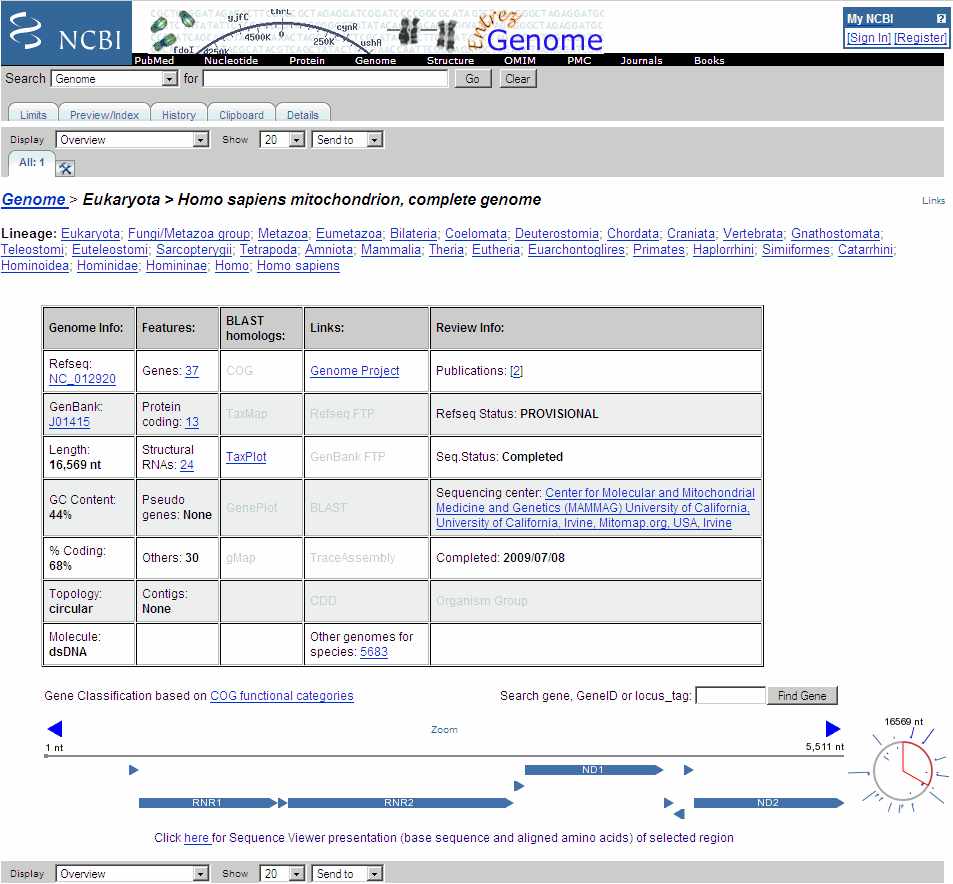Switch to the Preview/Index tab

(x=105, y=115)
